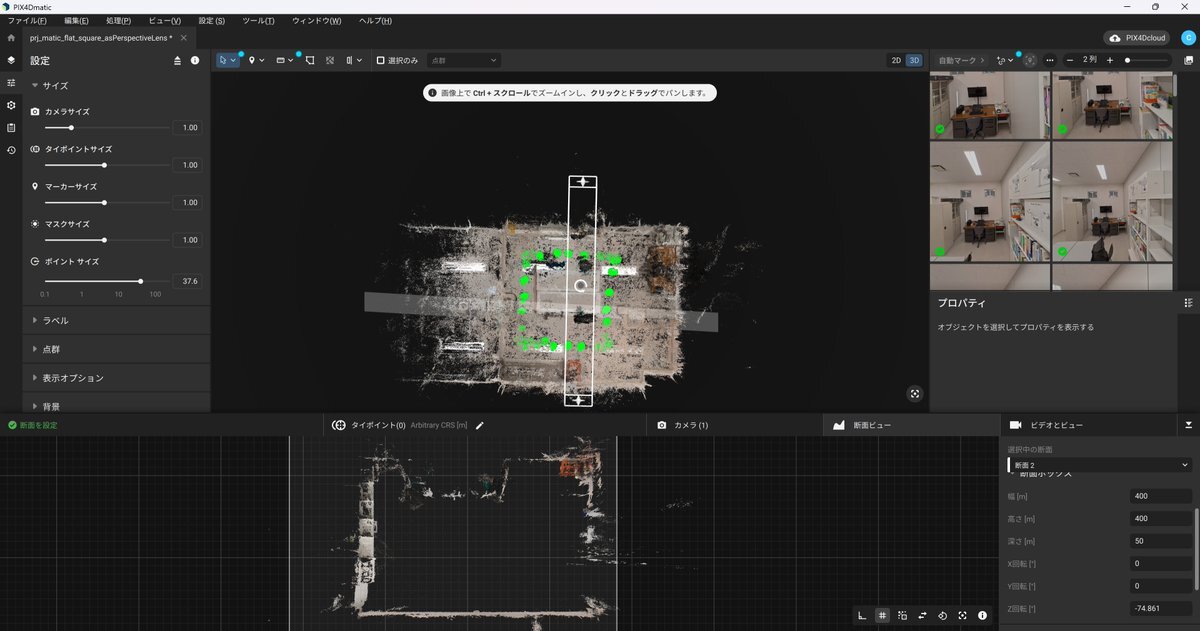Open the PIX4Dcloud upload button
Screen dimensions: 1200x631
point(1138,37)
